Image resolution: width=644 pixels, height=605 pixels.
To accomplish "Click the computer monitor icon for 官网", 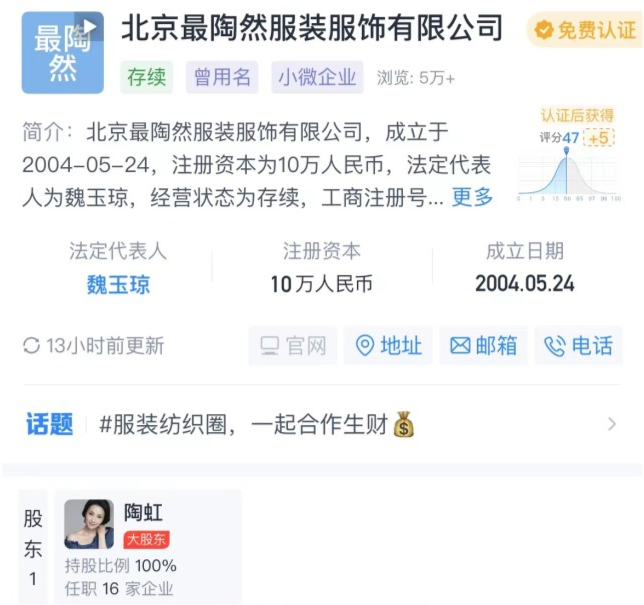I will tap(270, 346).
